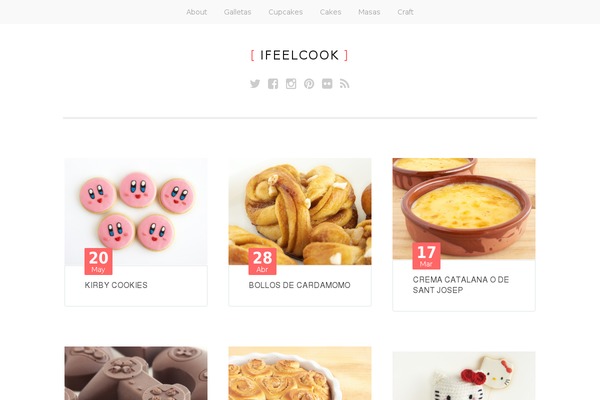600x400 pixels.
Task: Open the Craft menu link
Action: click(405, 12)
